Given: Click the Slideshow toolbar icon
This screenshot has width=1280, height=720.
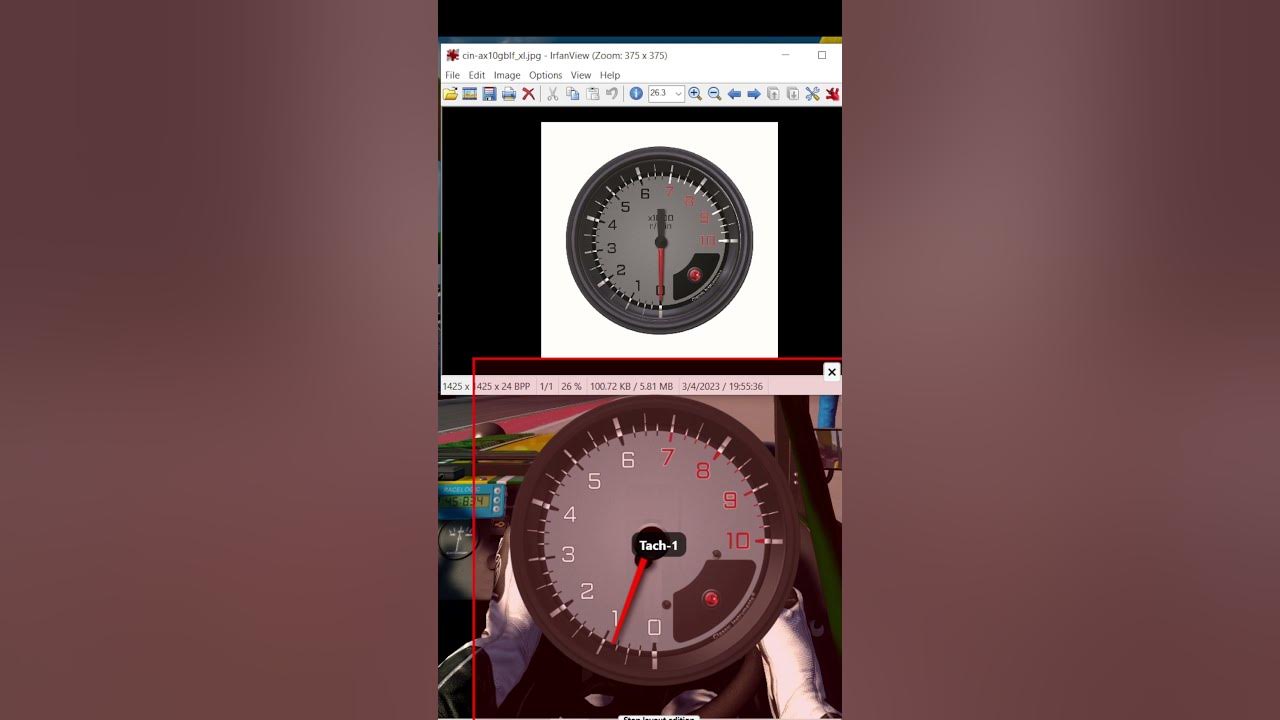Looking at the screenshot, I should 469,94.
